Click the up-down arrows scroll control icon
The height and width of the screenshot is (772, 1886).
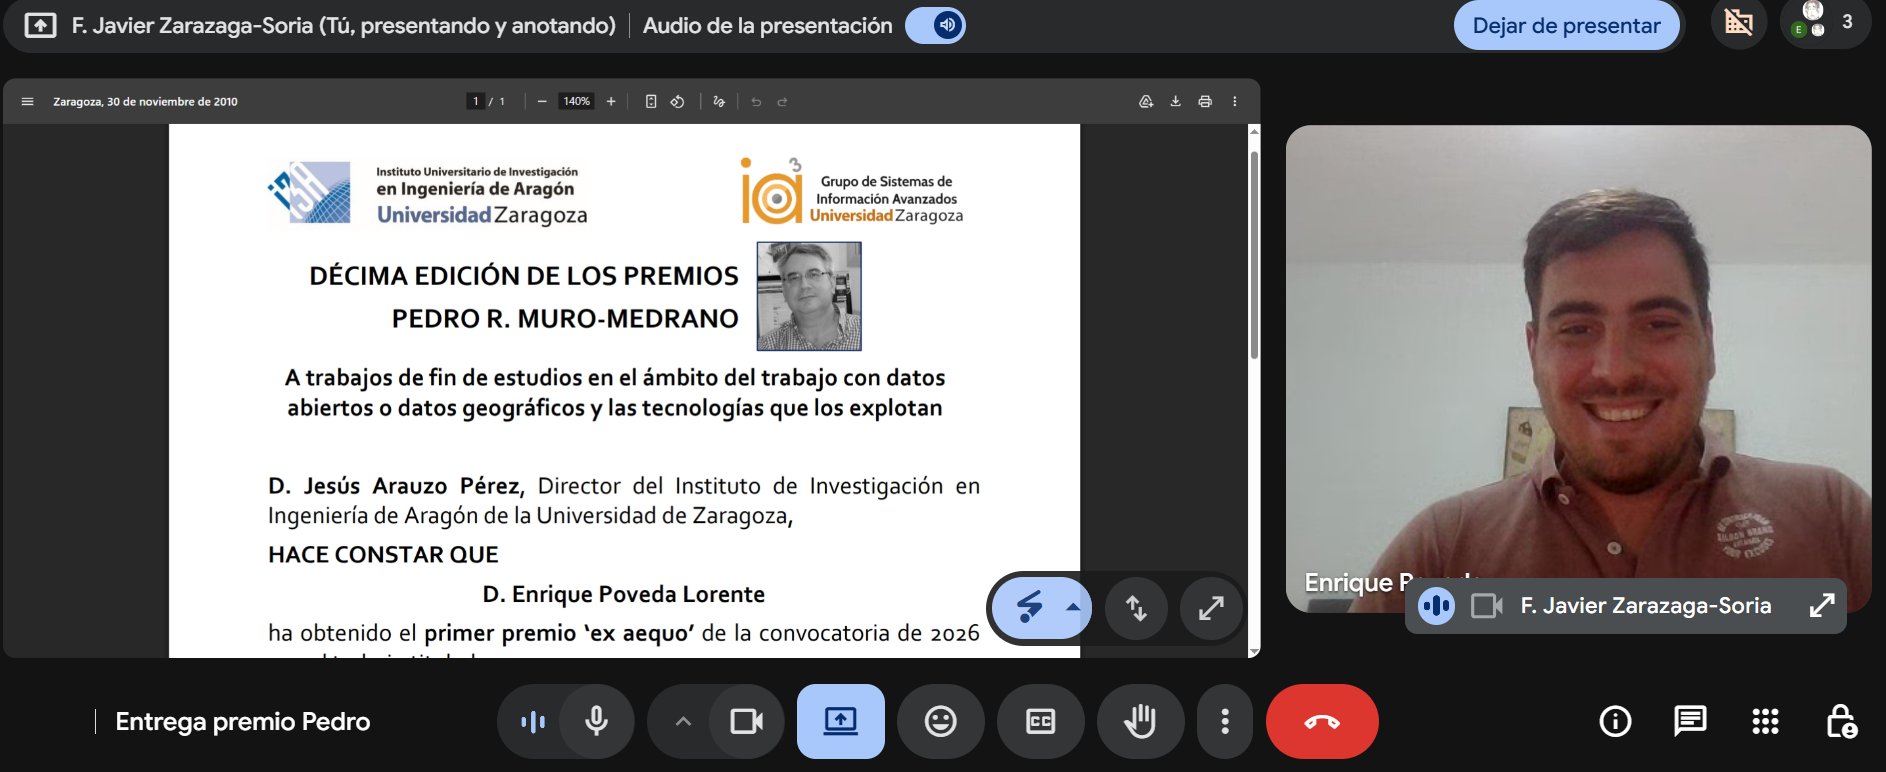coord(1136,608)
